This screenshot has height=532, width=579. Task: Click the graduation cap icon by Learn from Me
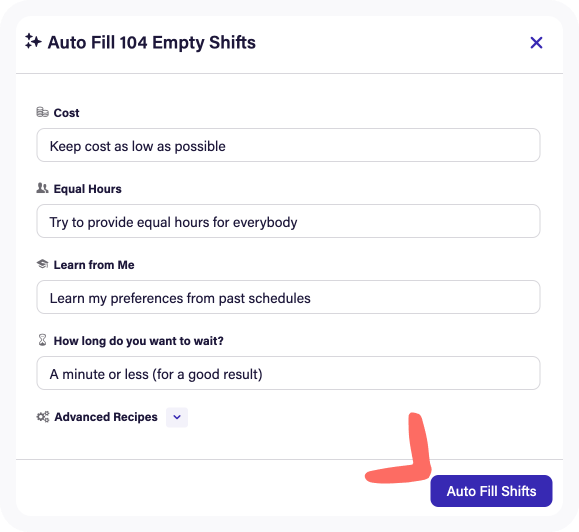point(42,264)
